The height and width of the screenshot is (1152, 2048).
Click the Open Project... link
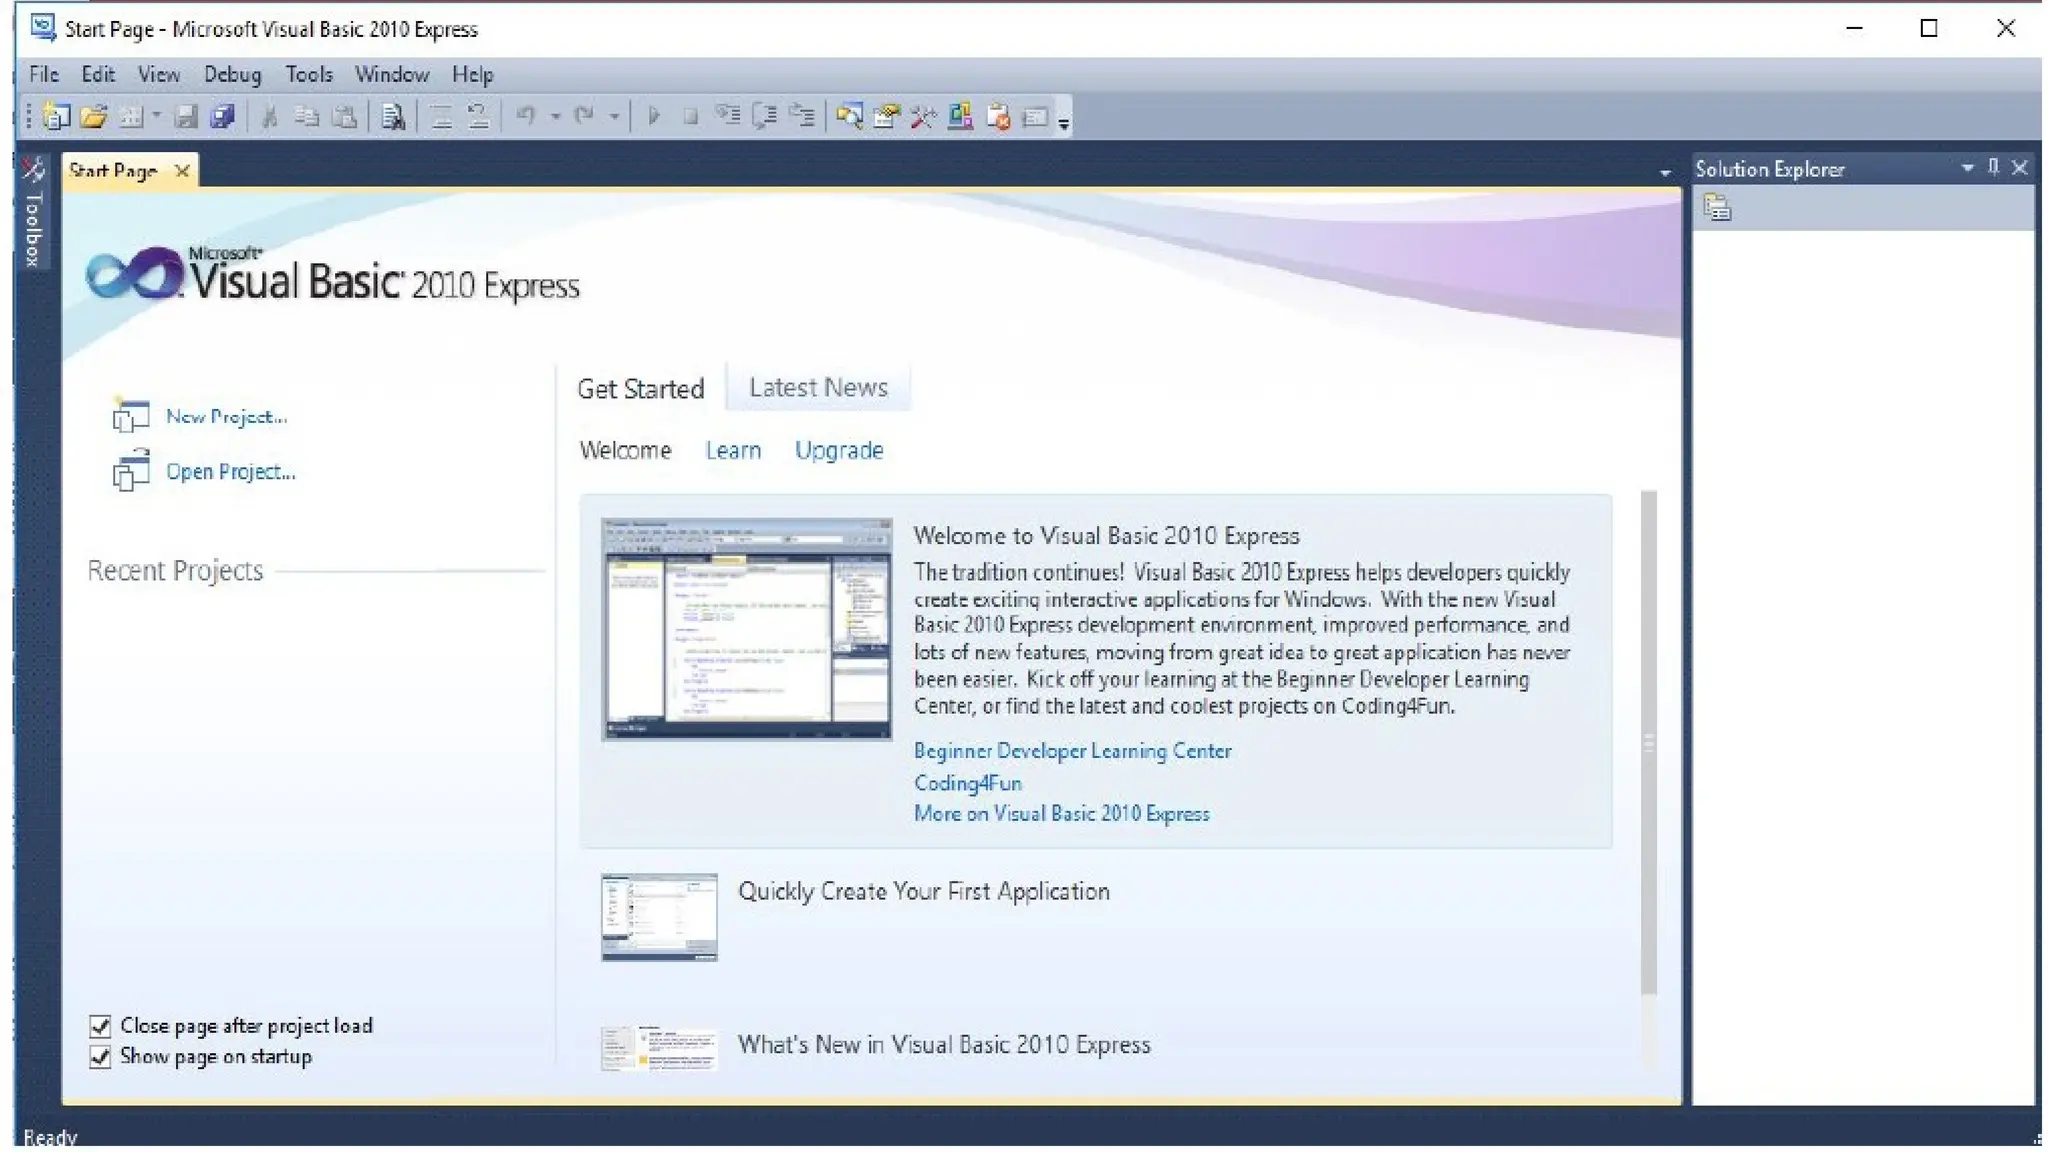point(230,472)
